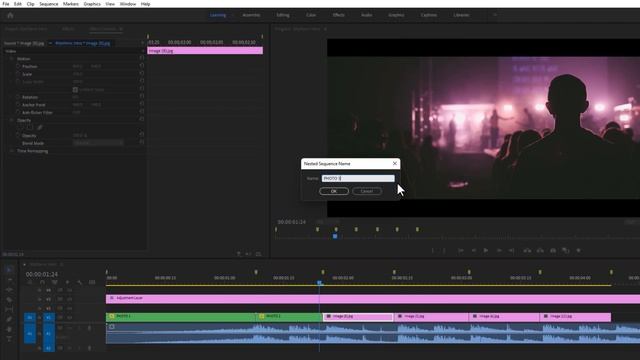
Task: Open the Program monitor Button Editor plus
Action: click(578, 251)
